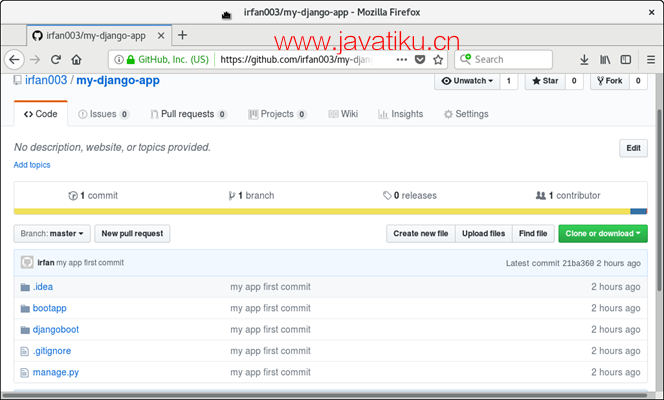
Task: Open the Projects tab
Action: pyautogui.click(x=277, y=114)
